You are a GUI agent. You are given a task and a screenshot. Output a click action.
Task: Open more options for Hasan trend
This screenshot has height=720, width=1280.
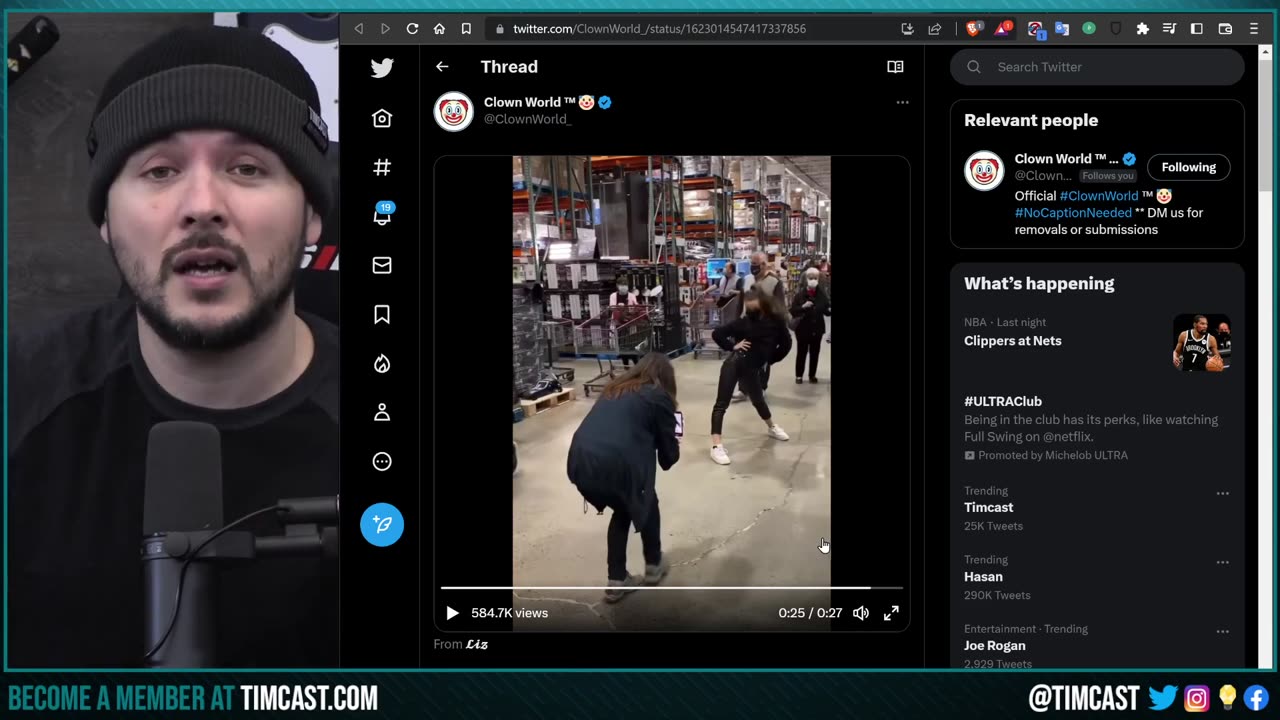click(1222, 562)
